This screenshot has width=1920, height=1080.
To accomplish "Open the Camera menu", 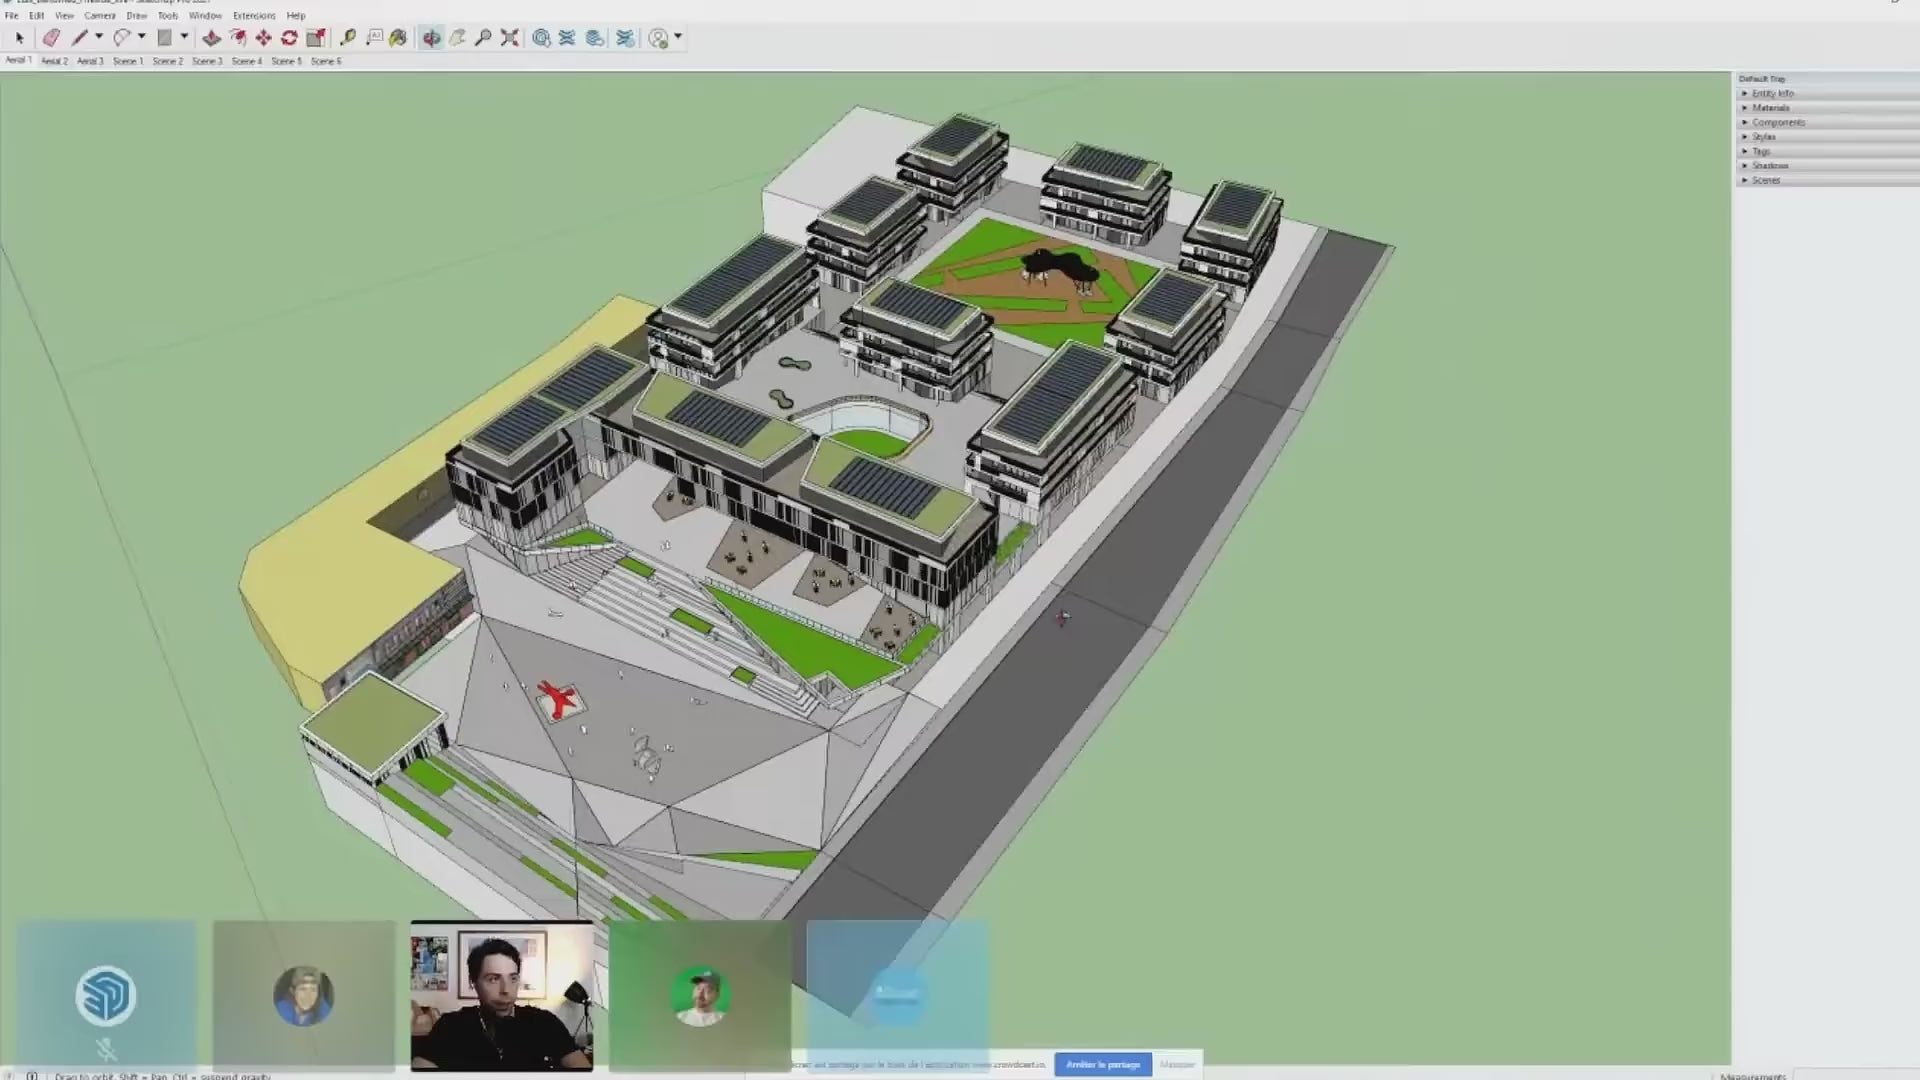I will (x=100, y=16).
